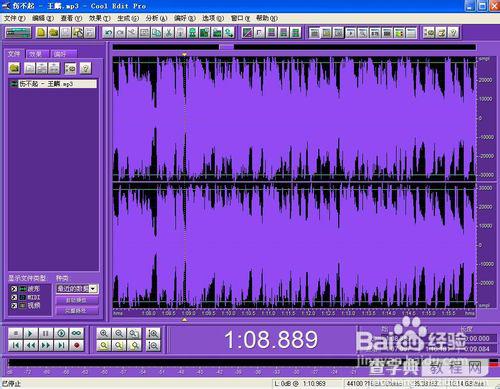Click the Undo arrow toolbar icon
The width and height of the screenshot is (500, 389).
108,33
